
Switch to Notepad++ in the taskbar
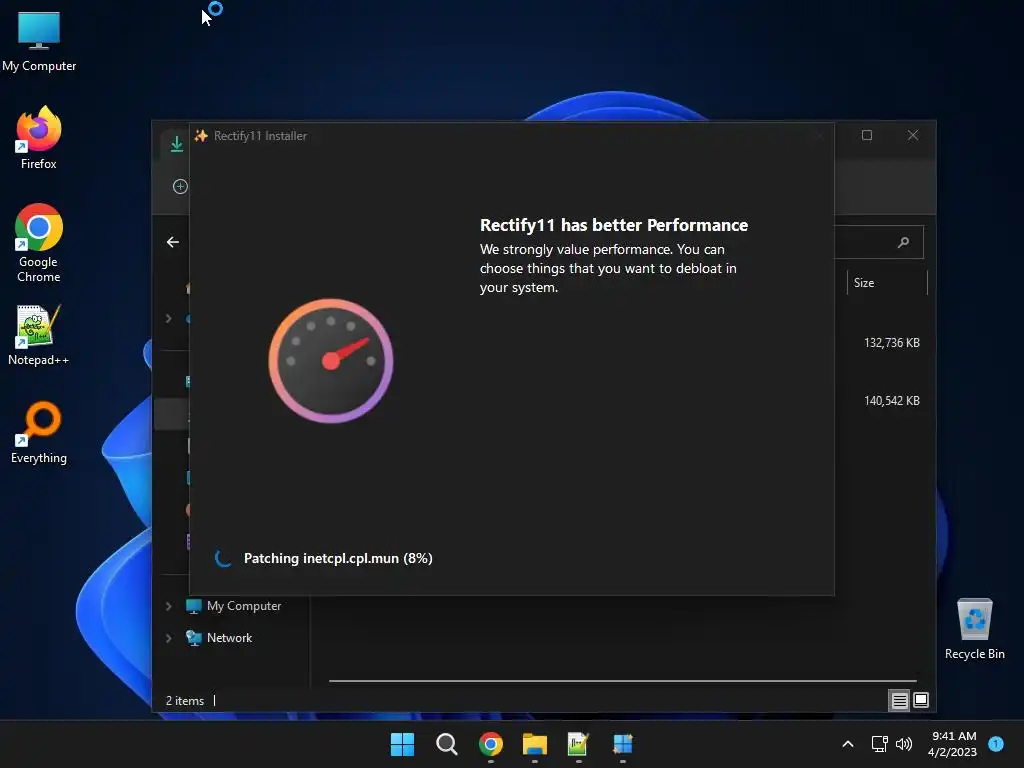pyautogui.click(x=578, y=744)
